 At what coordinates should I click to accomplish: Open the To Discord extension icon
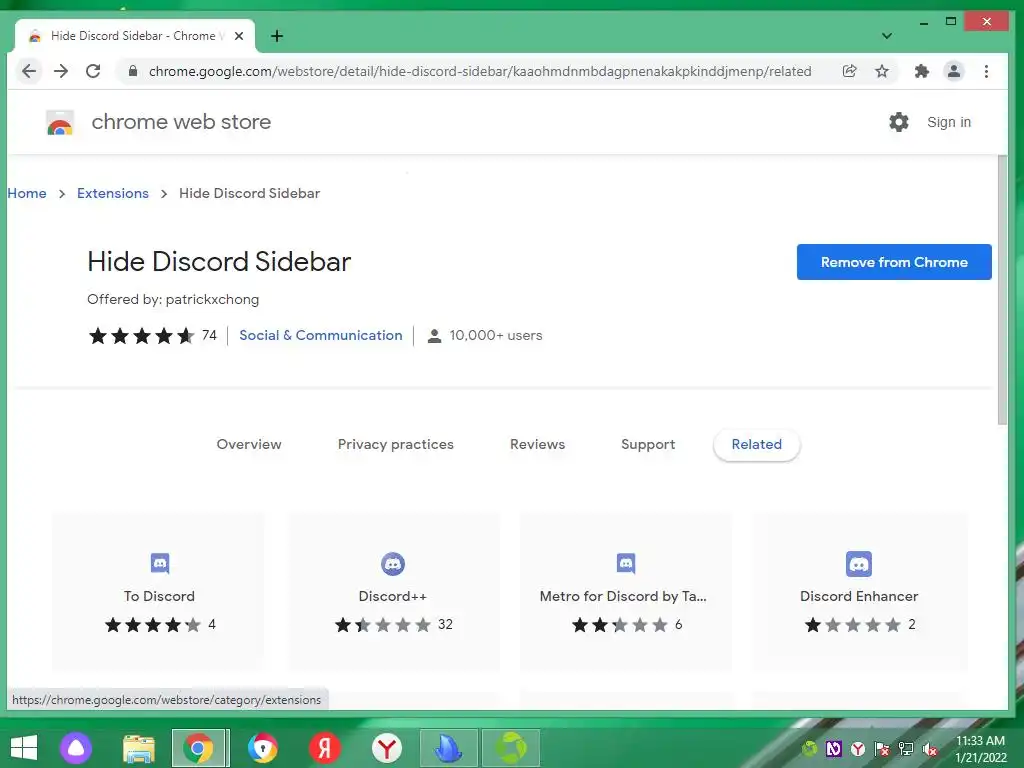tap(160, 563)
